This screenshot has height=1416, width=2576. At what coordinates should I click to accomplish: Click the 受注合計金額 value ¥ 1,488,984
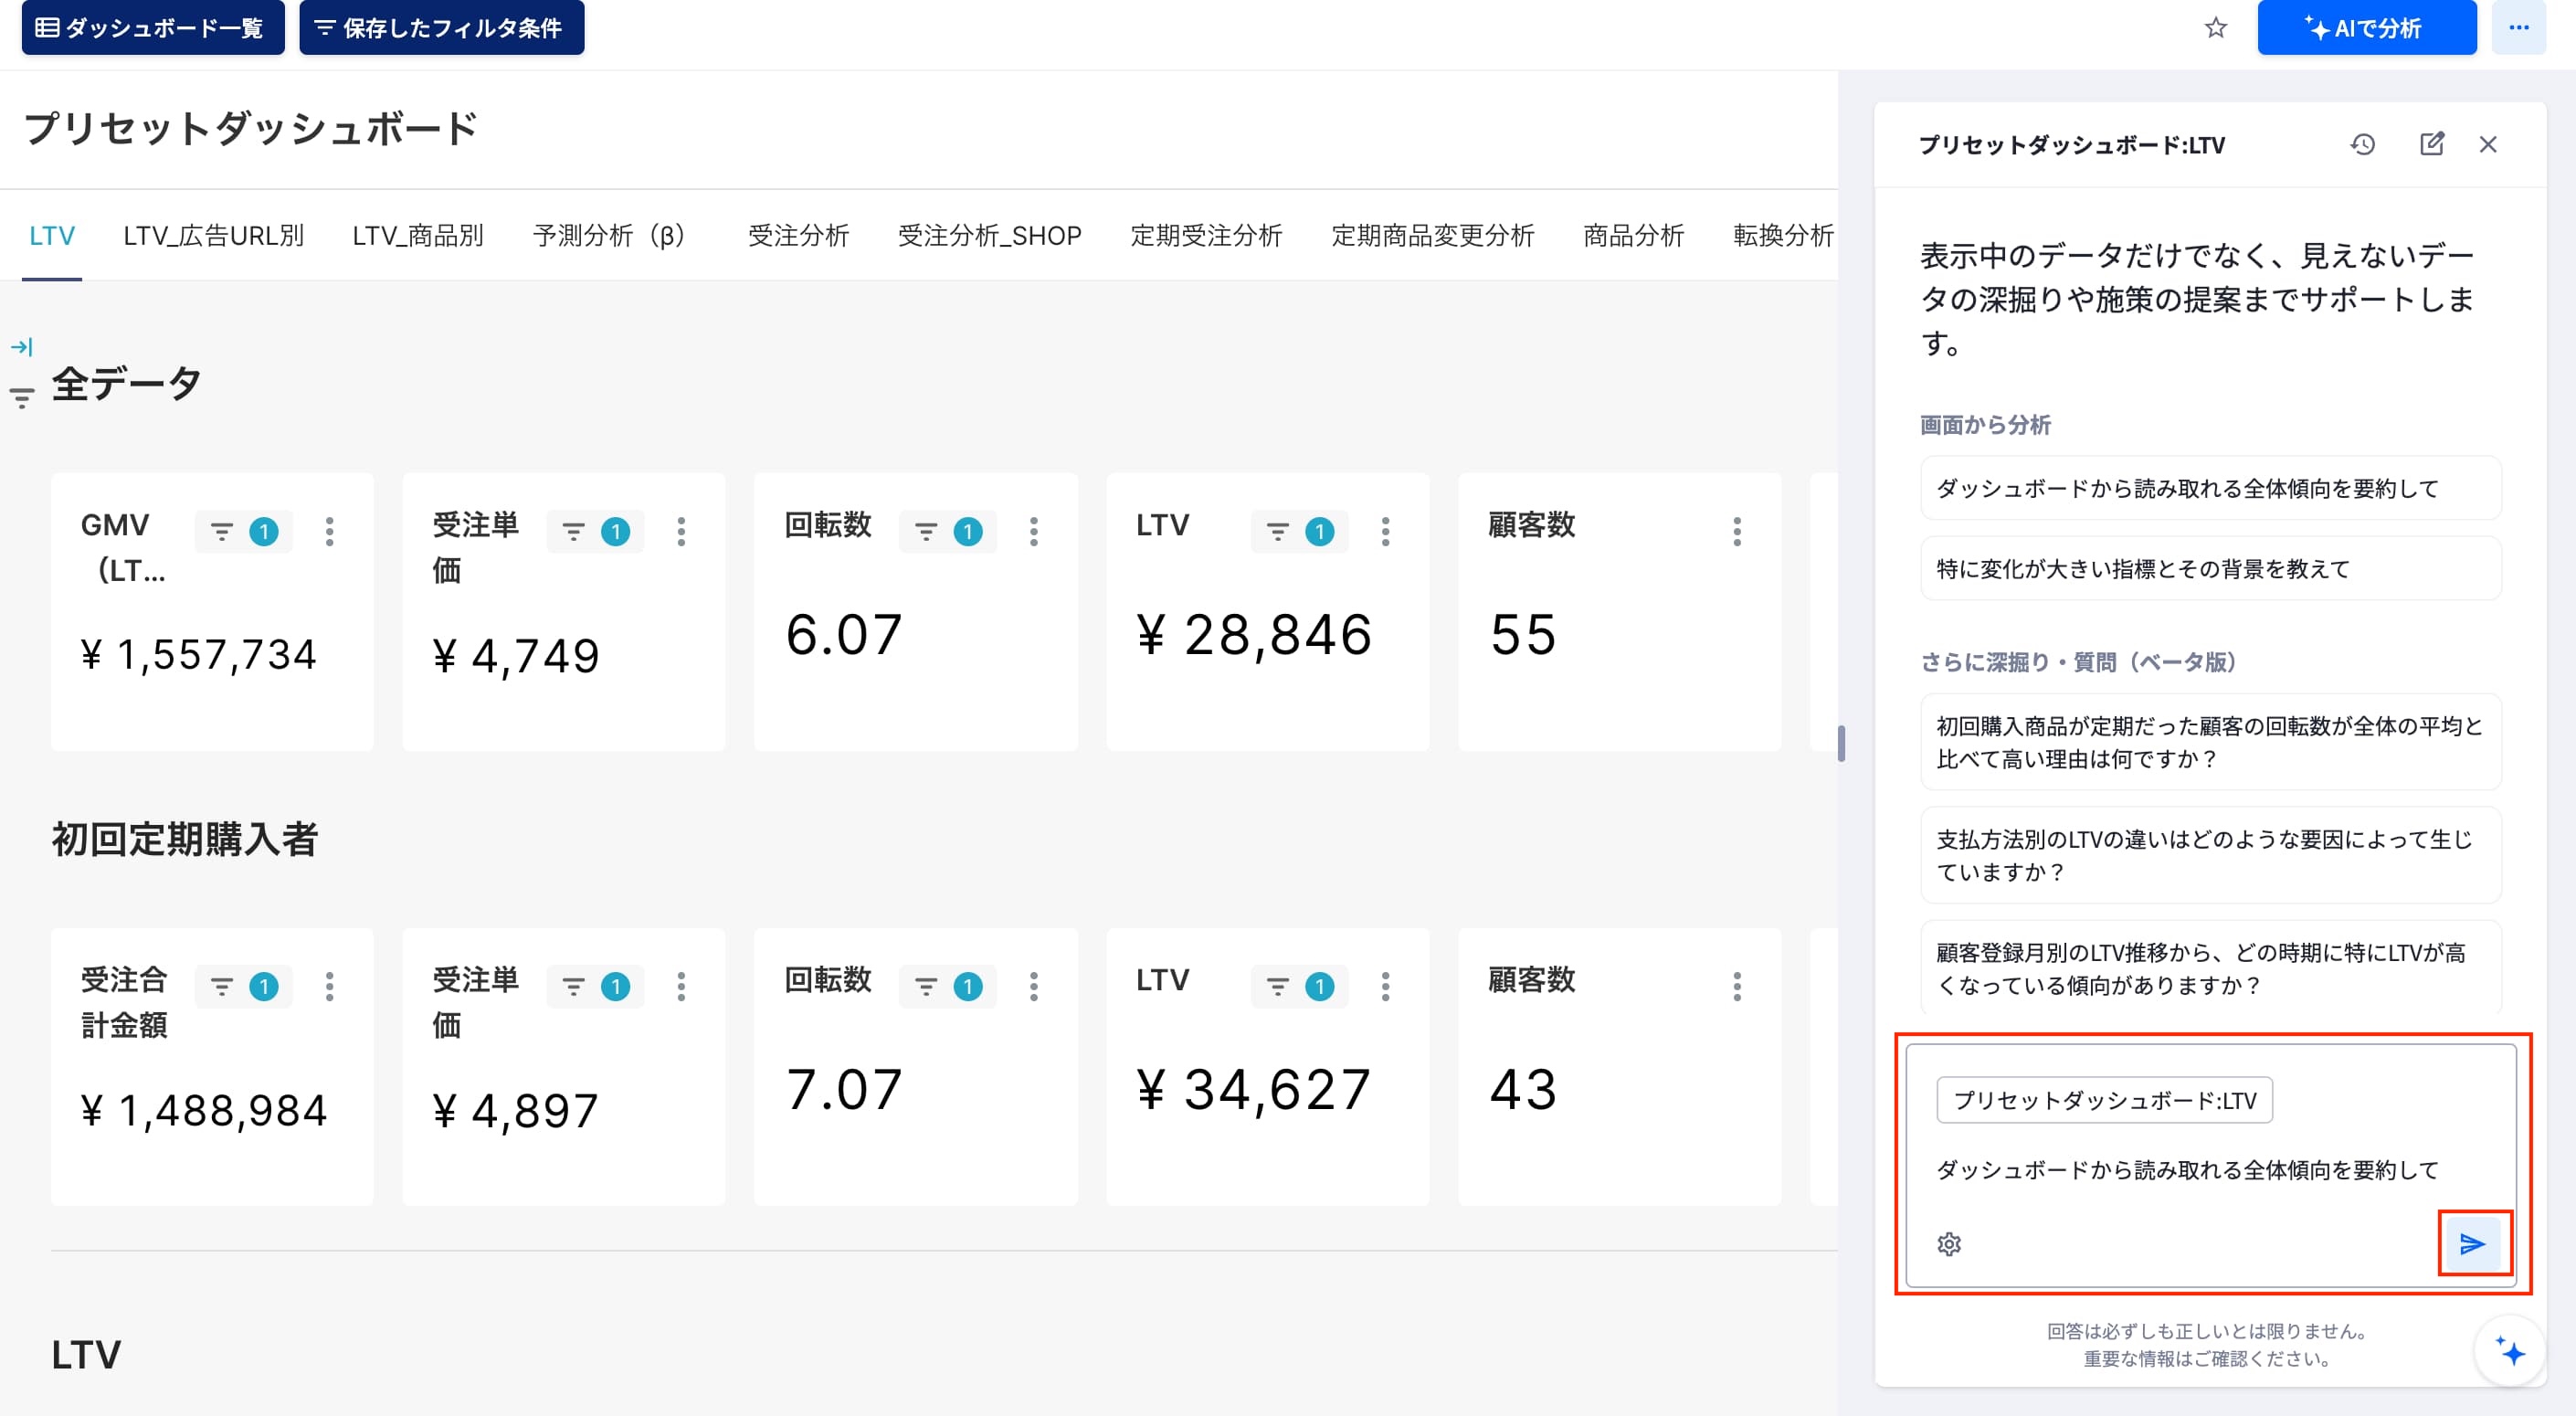[x=204, y=1110]
